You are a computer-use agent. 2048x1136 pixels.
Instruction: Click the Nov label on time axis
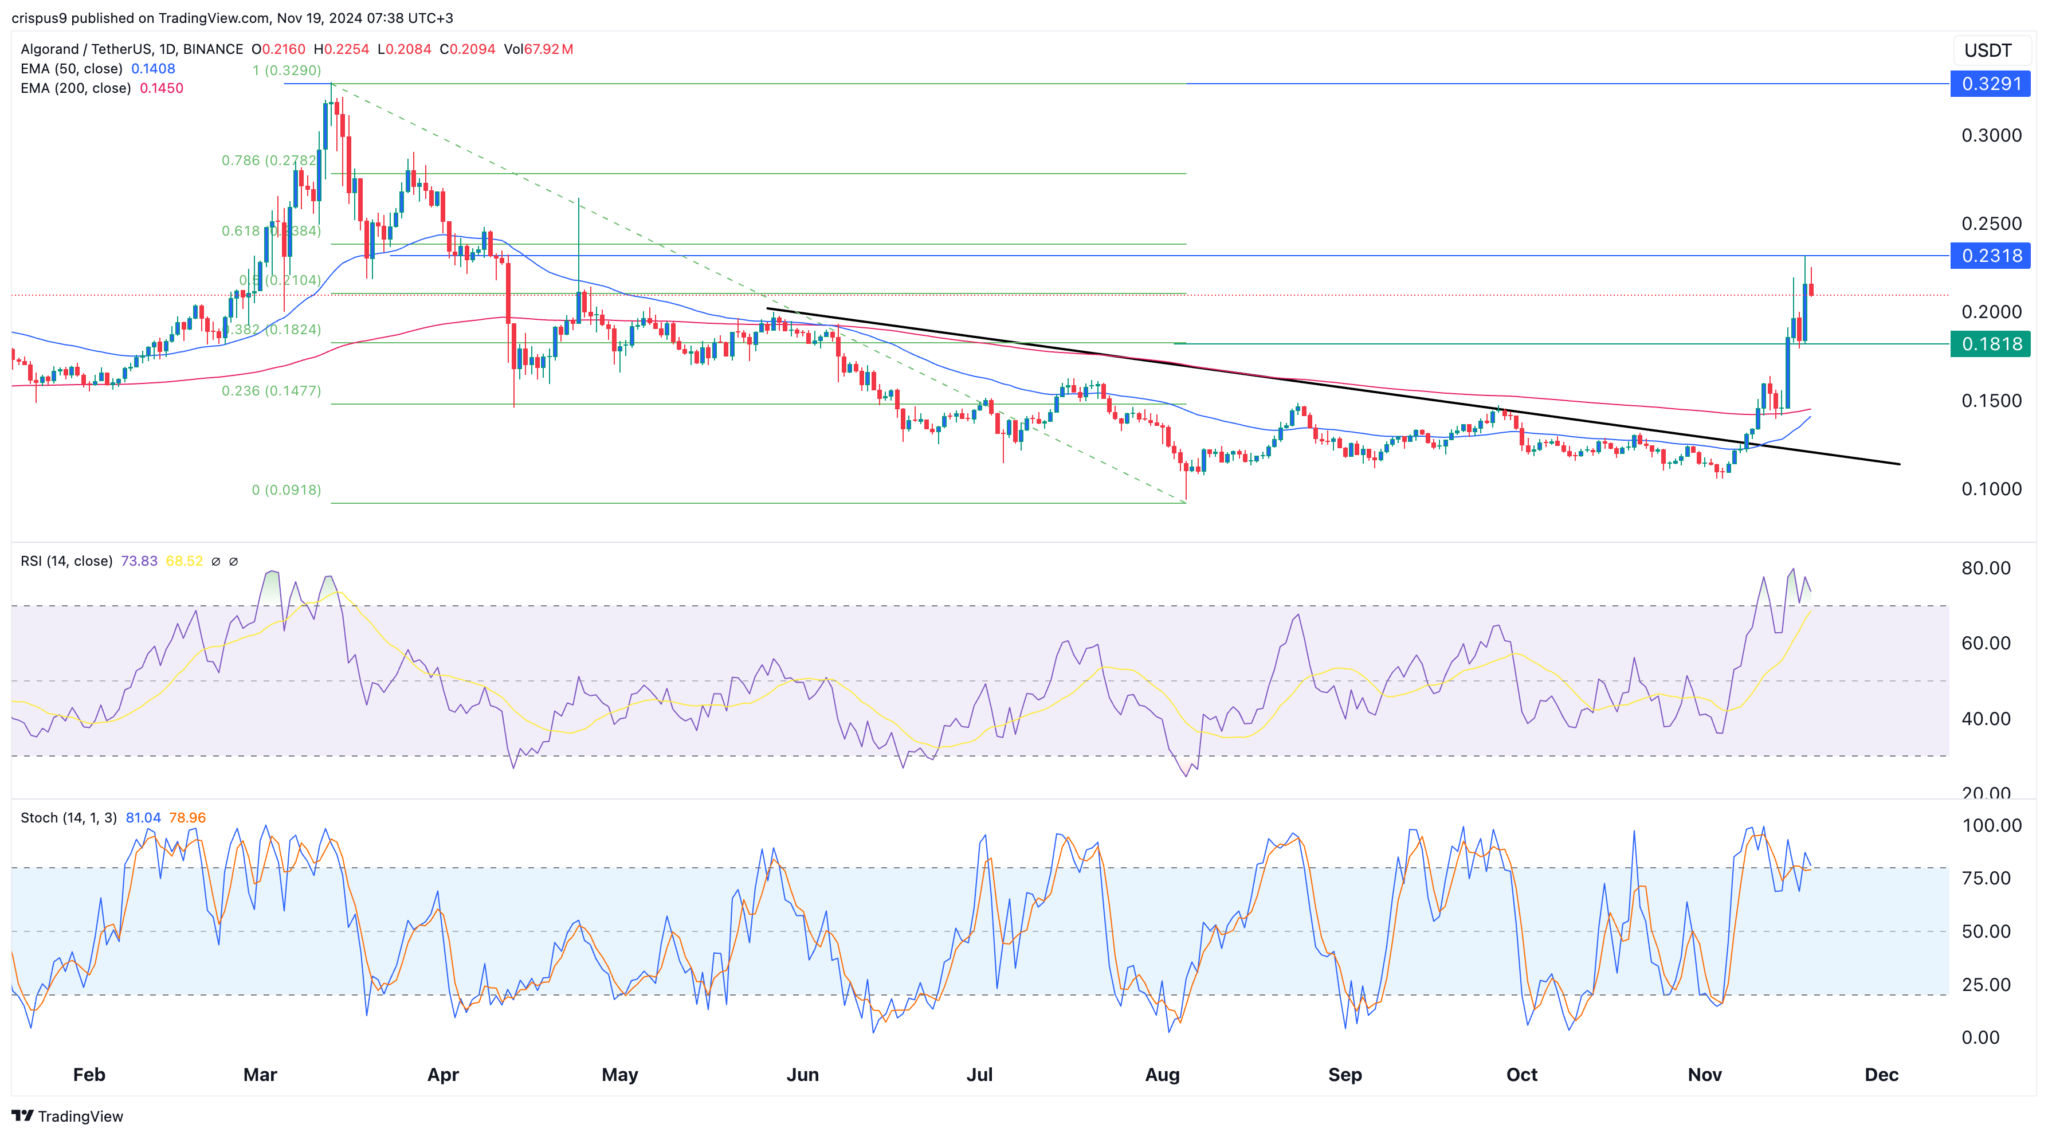[1704, 1075]
